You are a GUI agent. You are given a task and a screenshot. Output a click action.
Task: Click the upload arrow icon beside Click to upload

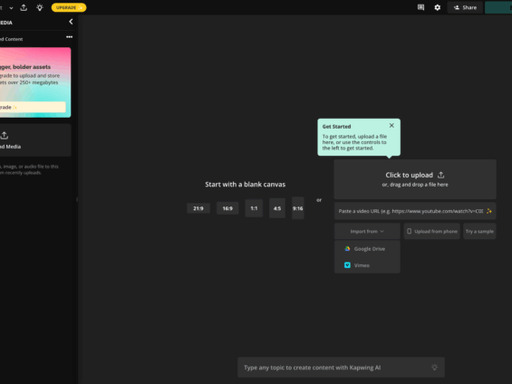point(441,175)
